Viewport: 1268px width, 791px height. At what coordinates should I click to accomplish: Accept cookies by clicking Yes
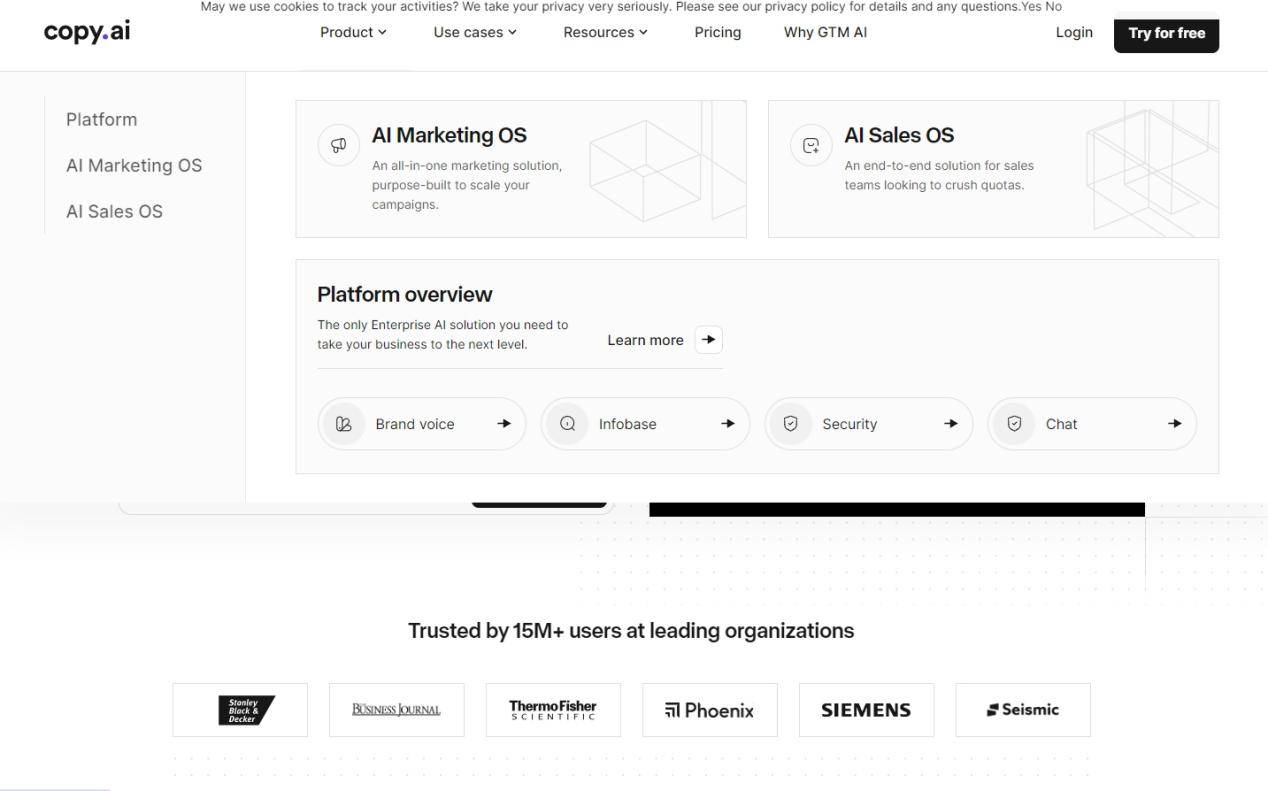pyautogui.click(x=1031, y=6)
